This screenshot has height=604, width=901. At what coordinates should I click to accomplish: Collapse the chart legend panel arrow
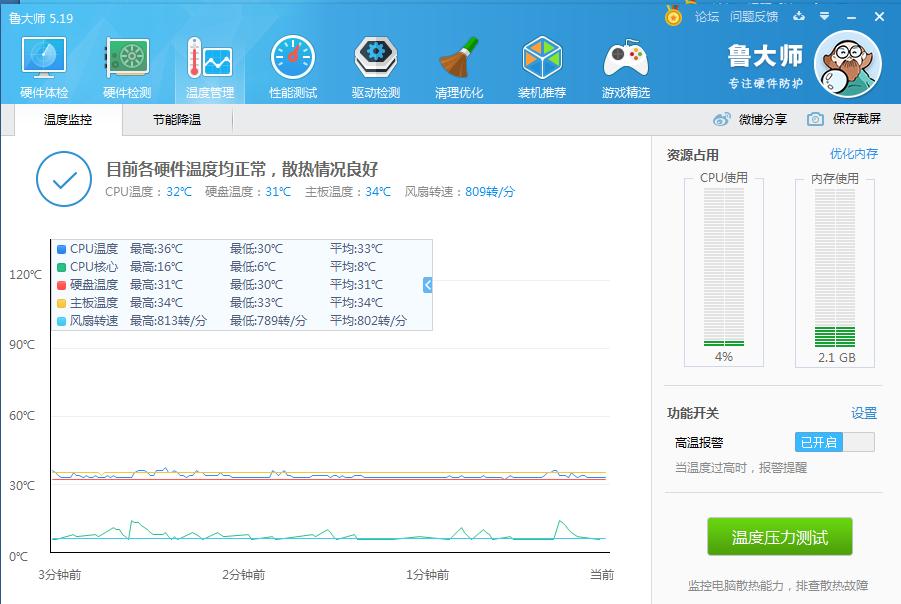(x=428, y=284)
